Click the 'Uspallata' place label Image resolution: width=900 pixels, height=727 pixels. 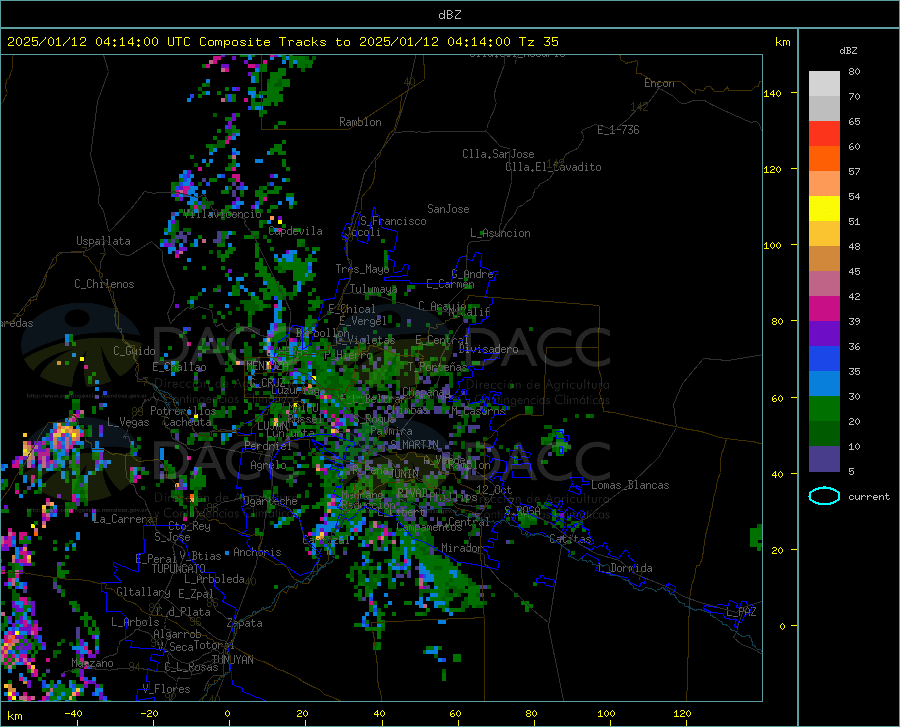(103, 241)
